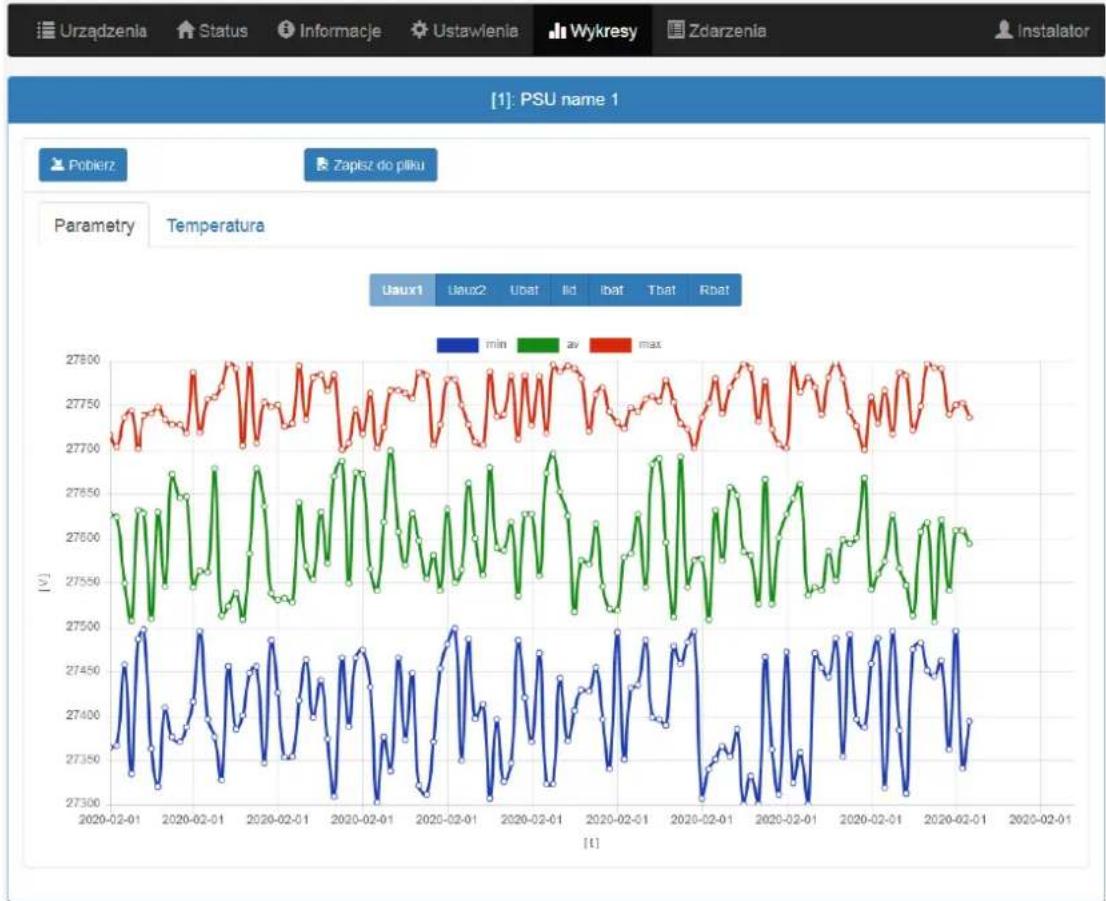This screenshot has width=1106, height=901.
Task: Click the download icon on the Pobierz button
Action: [x=58, y=164]
